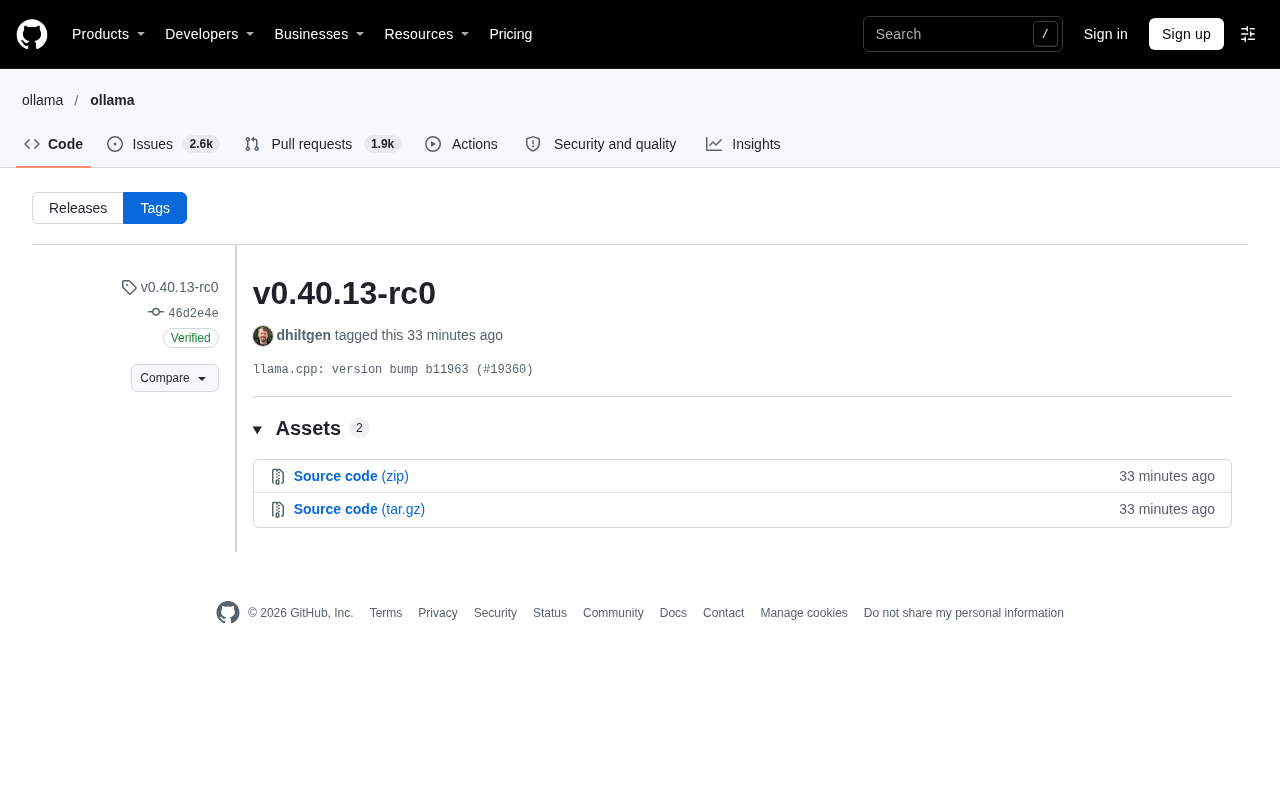The height and width of the screenshot is (800, 1280).
Task: Open the ollama repository link
Action: [x=112, y=100]
